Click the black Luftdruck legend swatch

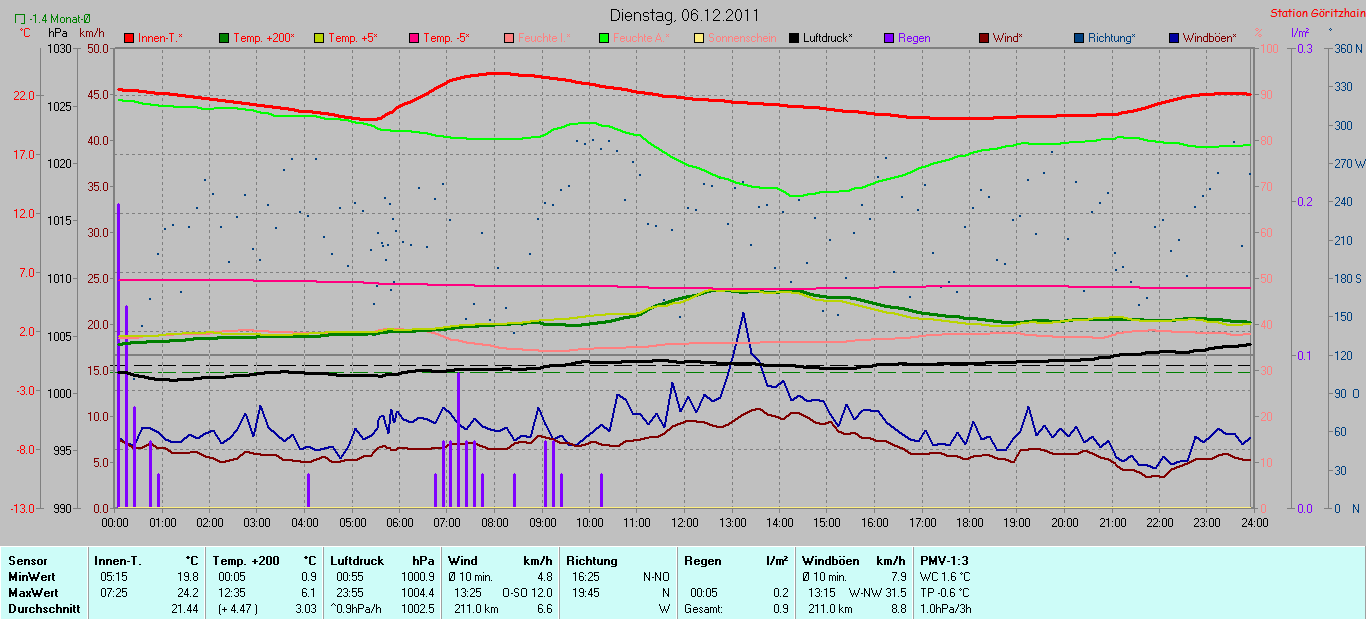pyautogui.click(x=794, y=38)
